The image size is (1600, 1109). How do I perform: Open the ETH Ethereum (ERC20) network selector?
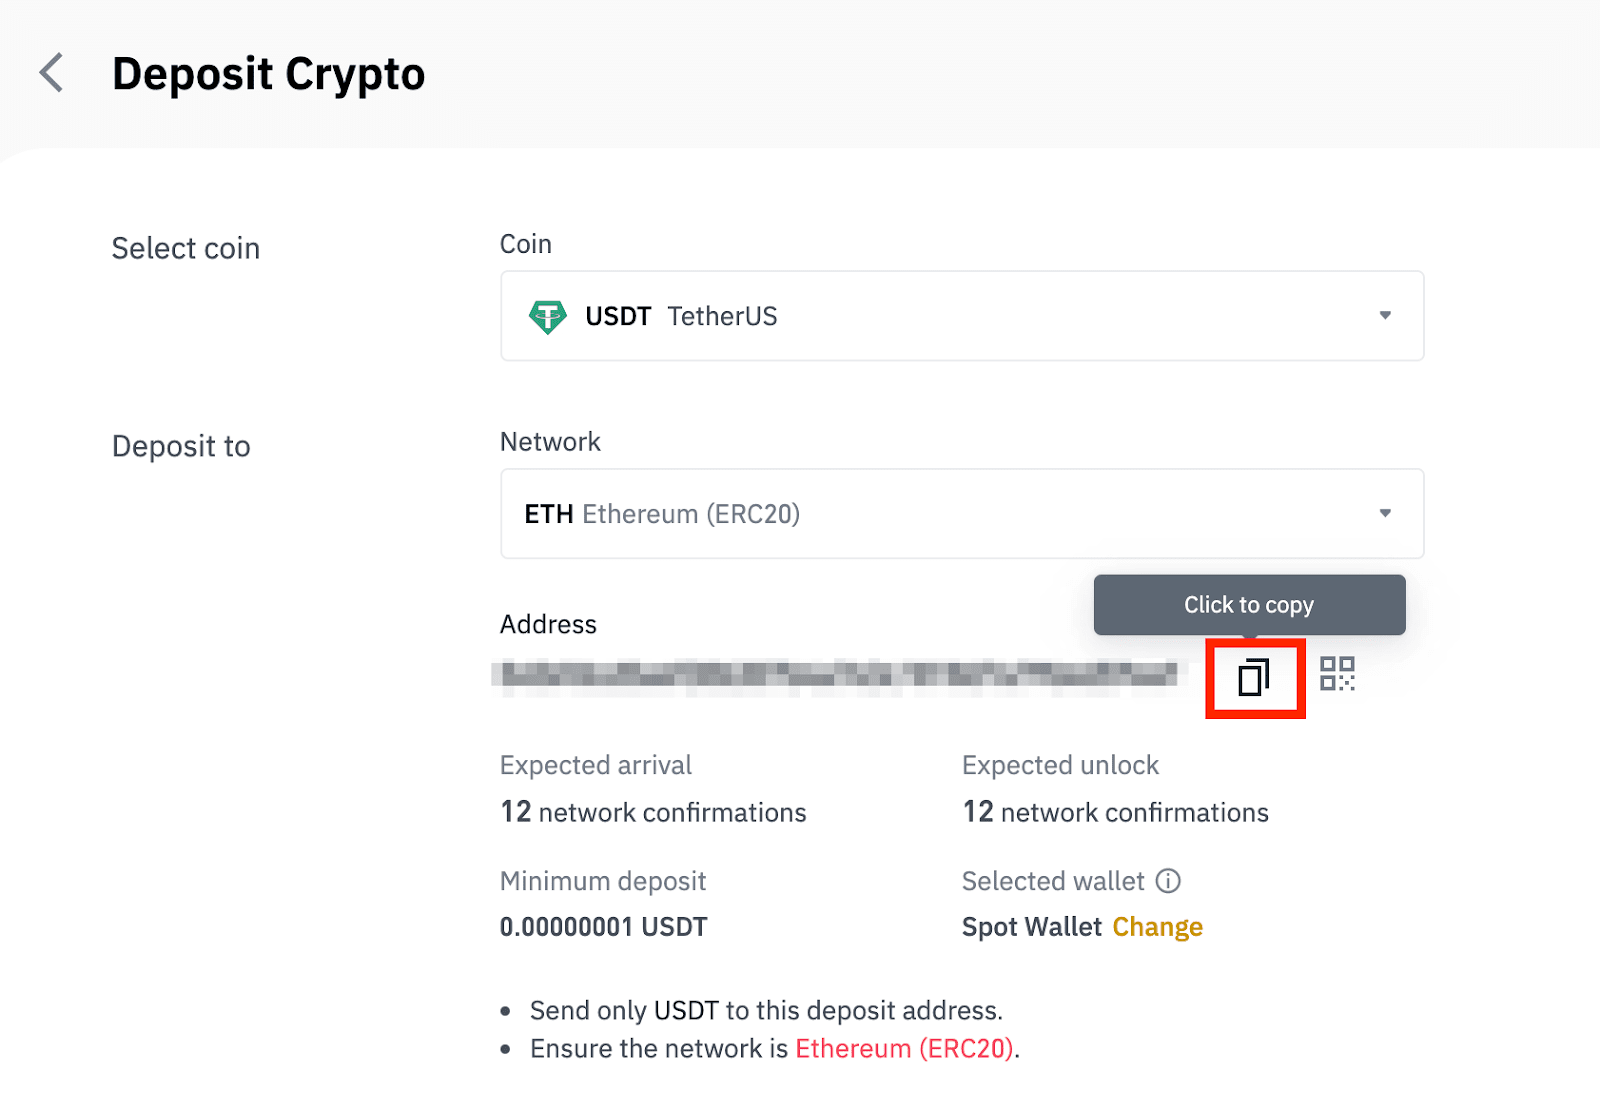[x=960, y=514]
